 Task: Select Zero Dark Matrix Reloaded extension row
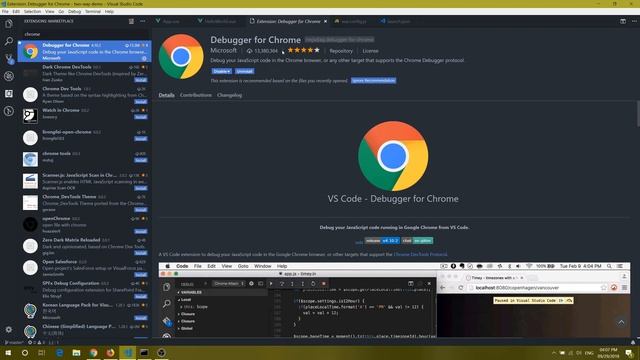pyautogui.click(x=84, y=246)
